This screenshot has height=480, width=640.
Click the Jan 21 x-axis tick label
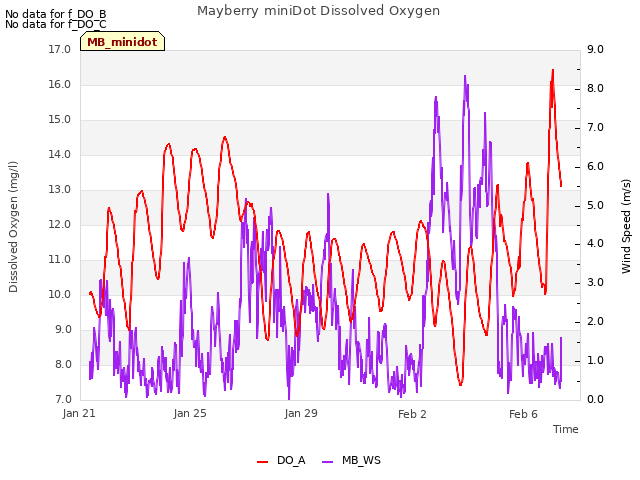[79, 414]
